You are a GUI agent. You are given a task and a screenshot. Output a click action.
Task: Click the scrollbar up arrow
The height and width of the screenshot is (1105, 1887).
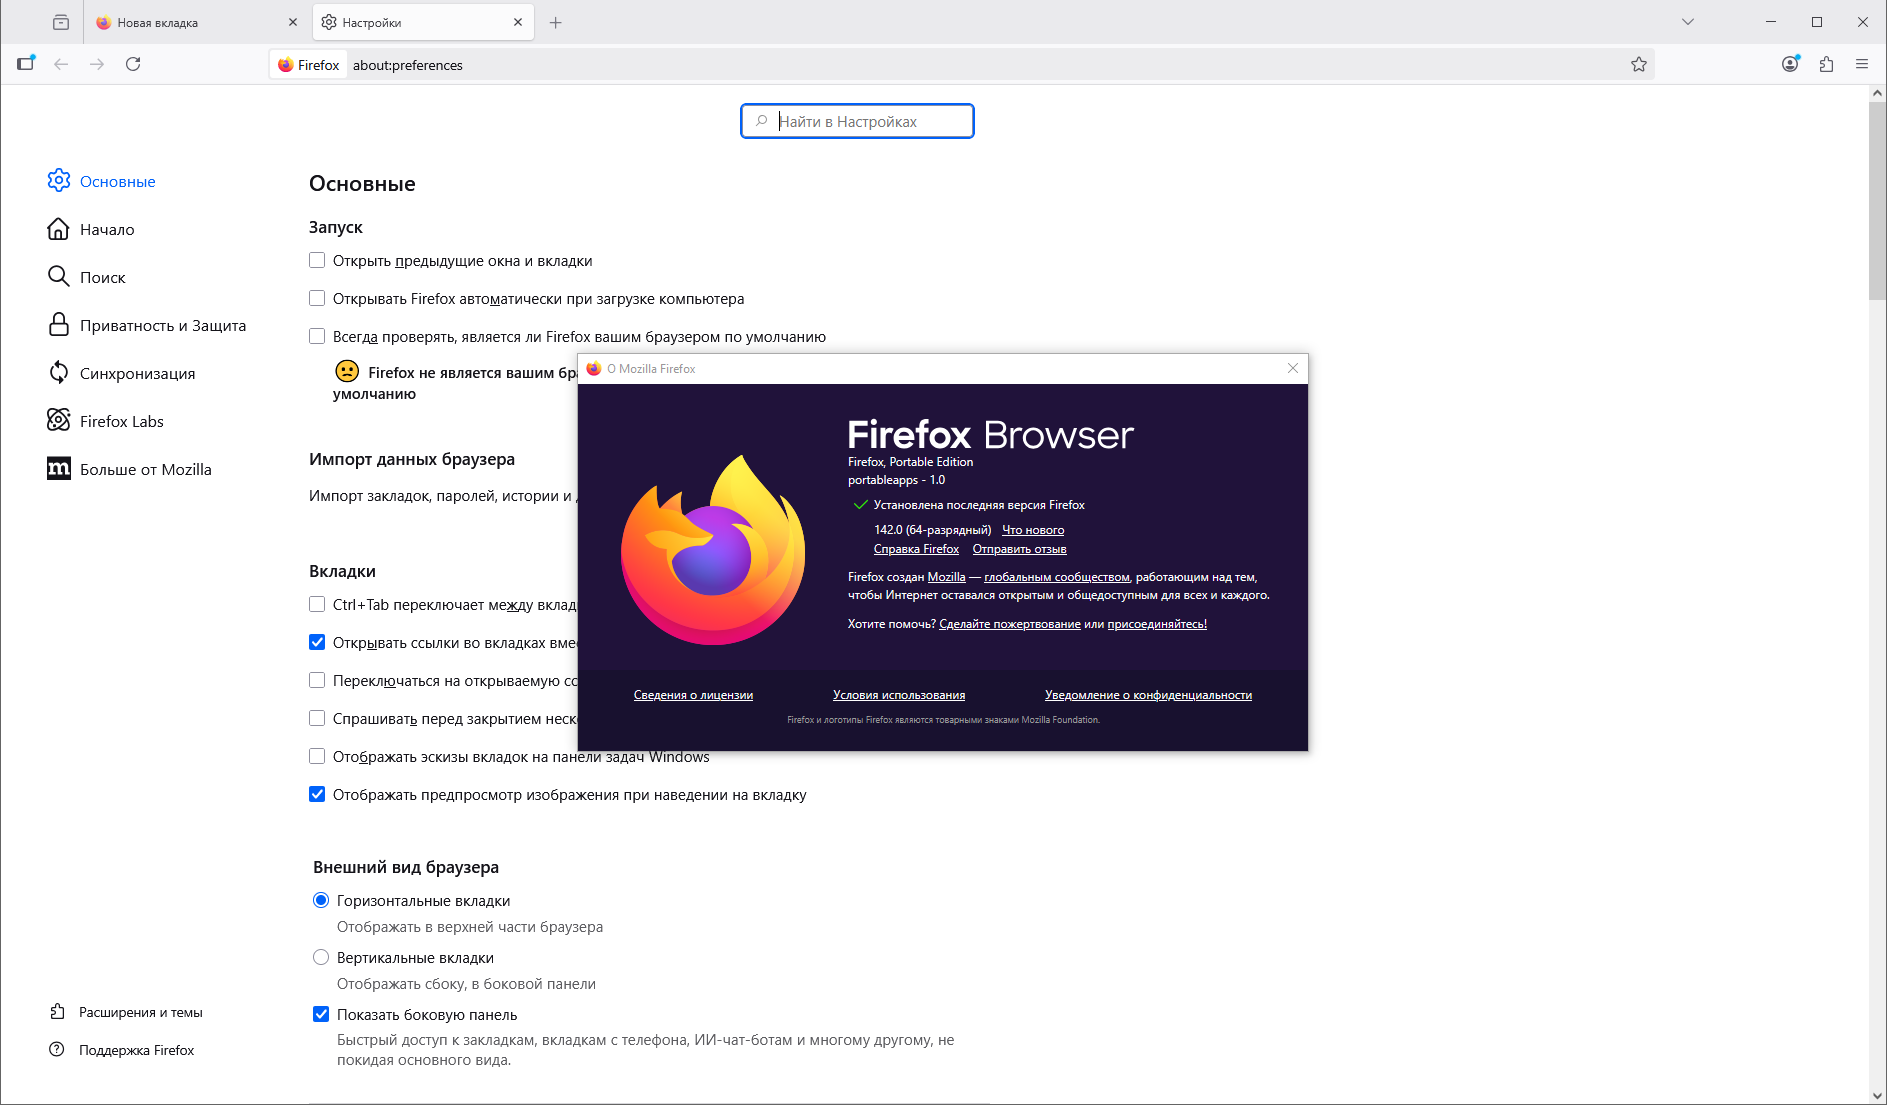[x=1877, y=93]
